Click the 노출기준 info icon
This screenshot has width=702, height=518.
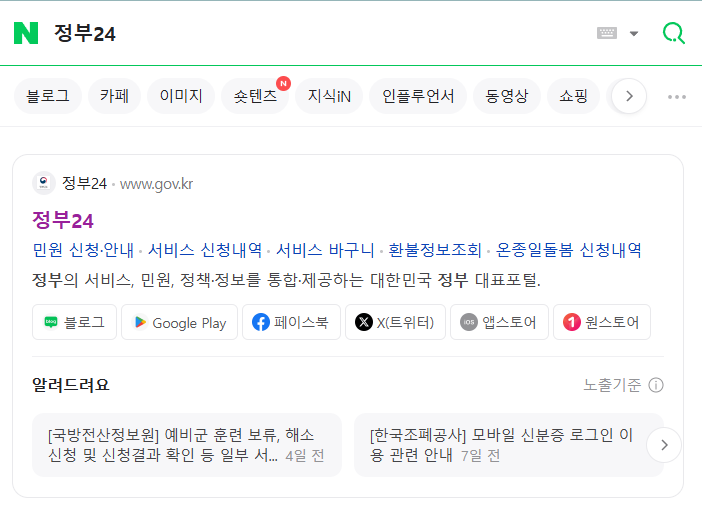coord(656,385)
